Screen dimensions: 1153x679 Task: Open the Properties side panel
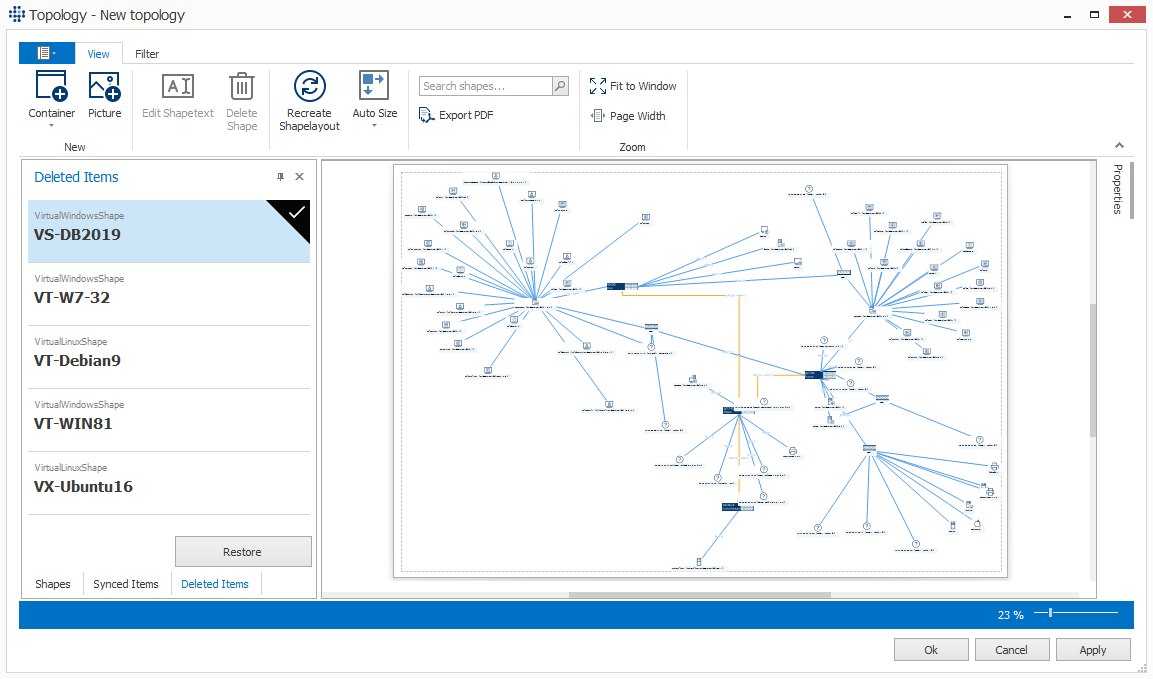coord(1118,189)
